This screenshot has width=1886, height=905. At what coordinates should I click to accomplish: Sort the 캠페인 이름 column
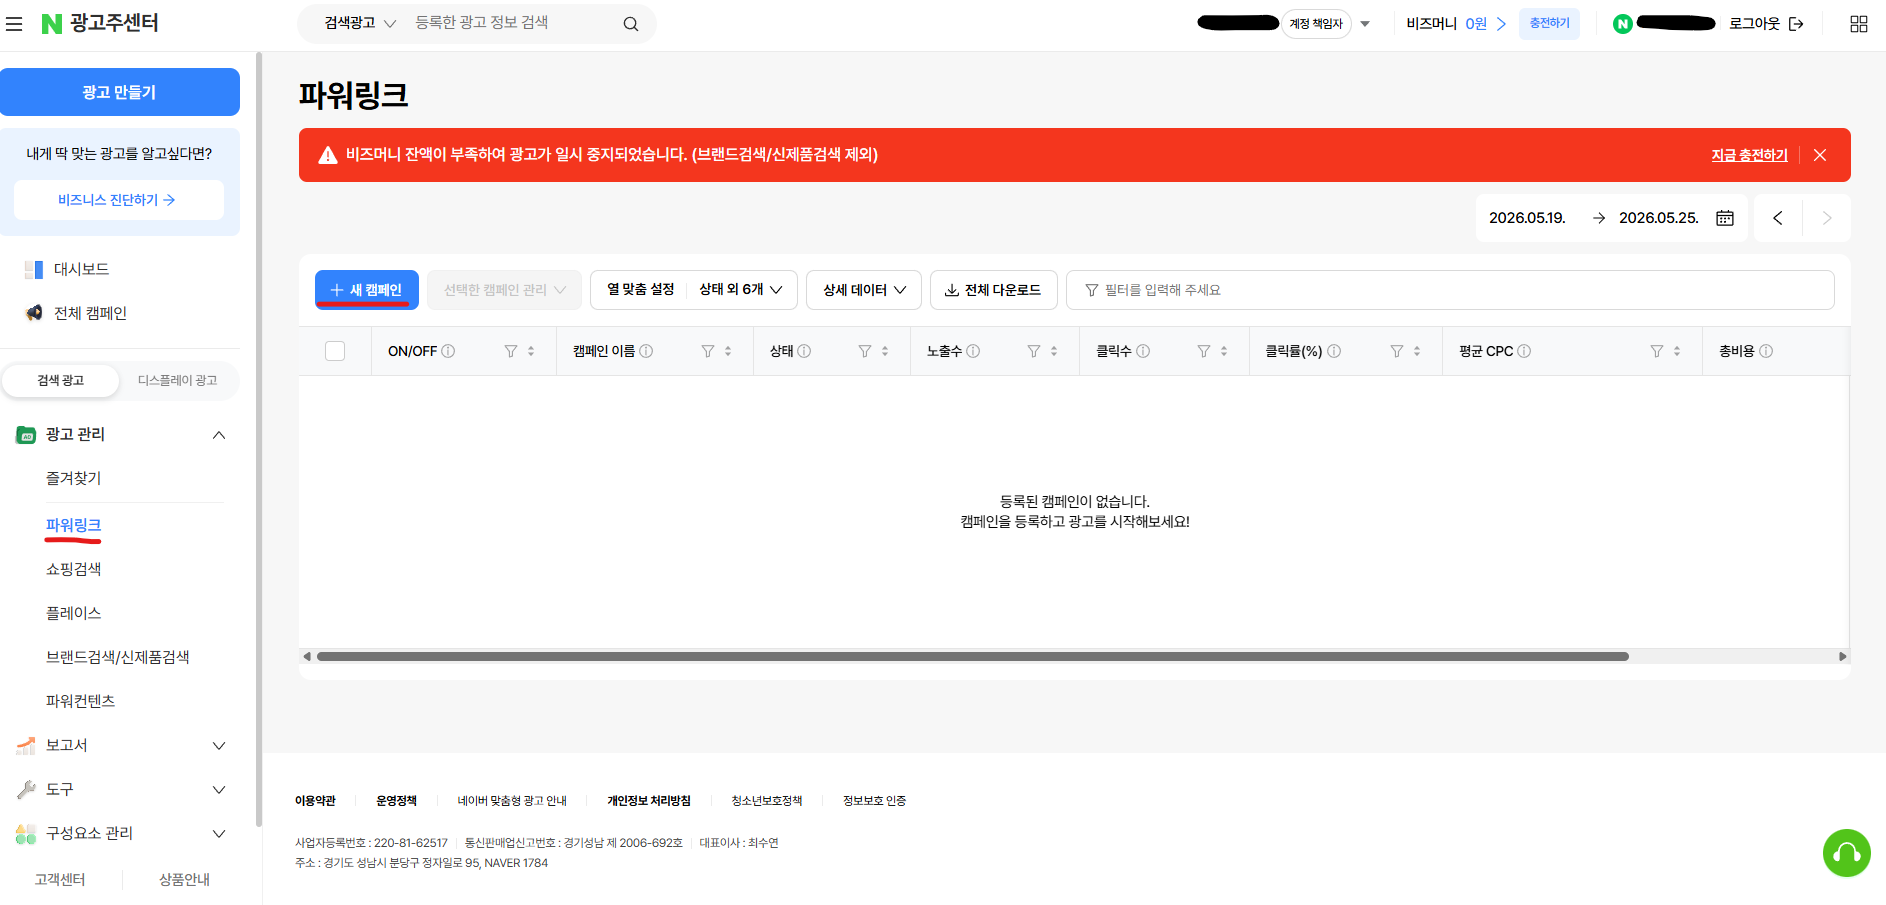pos(728,351)
